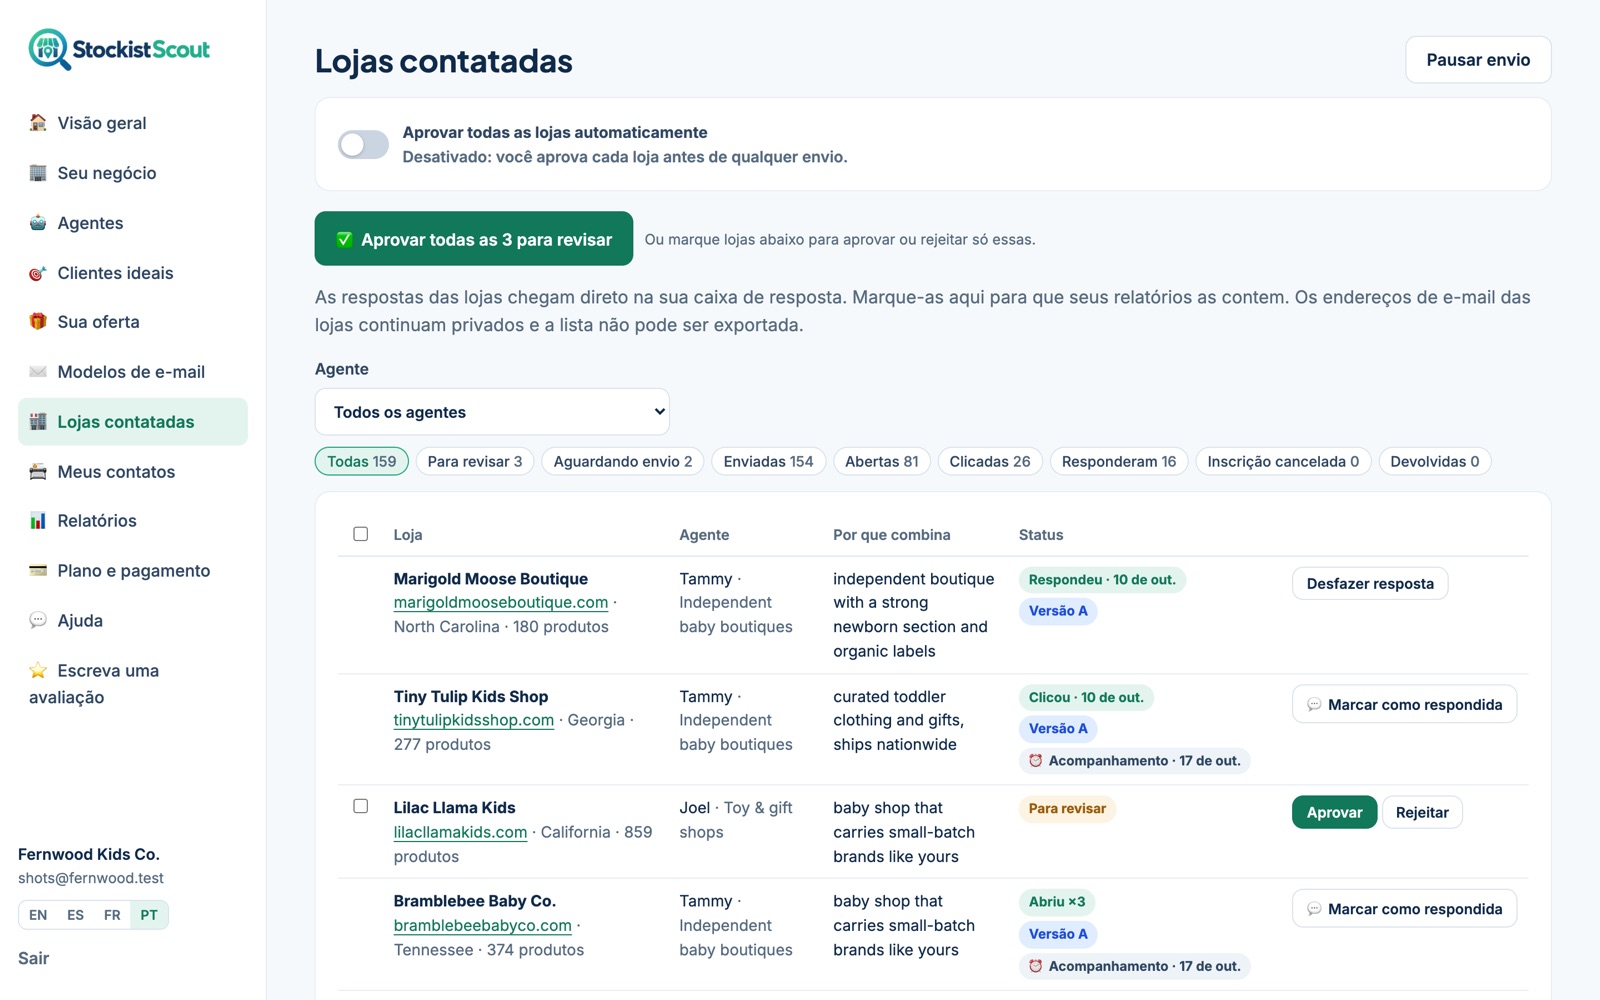The width and height of the screenshot is (1600, 1000).
Task: Approve Lilac Llama Kids with Aprovar
Action: [1334, 812]
